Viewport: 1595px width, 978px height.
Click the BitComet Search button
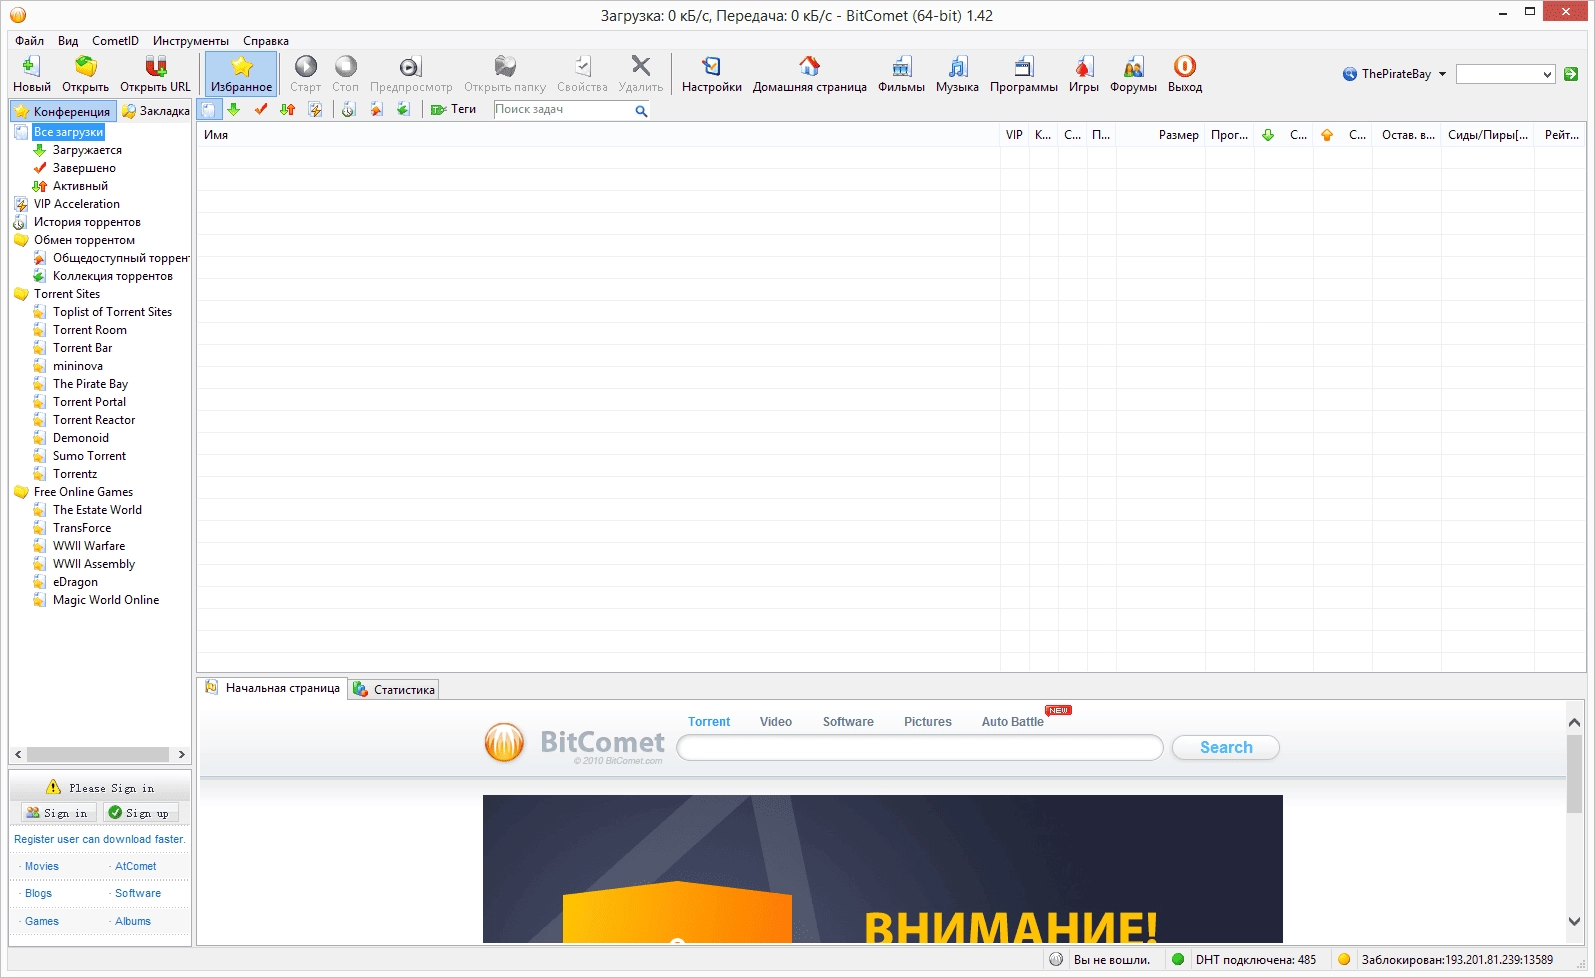pos(1226,747)
